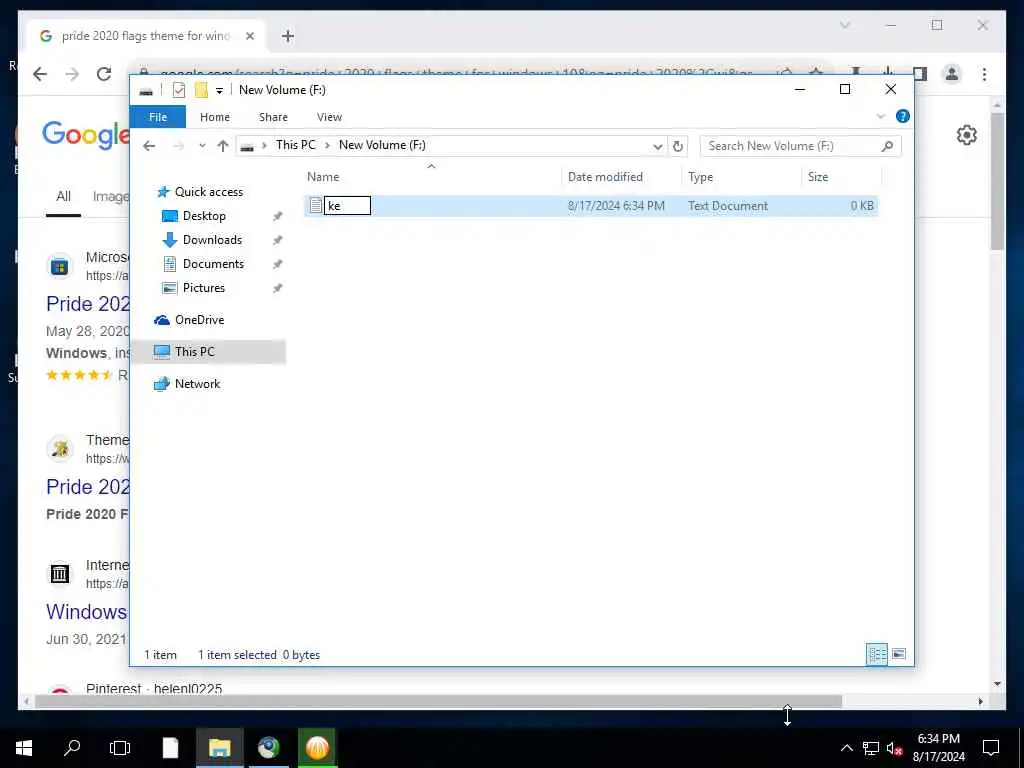This screenshot has width=1024, height=768.
Task: Open the recent locations dropdown arrow
Action: [x=202, y=146]
